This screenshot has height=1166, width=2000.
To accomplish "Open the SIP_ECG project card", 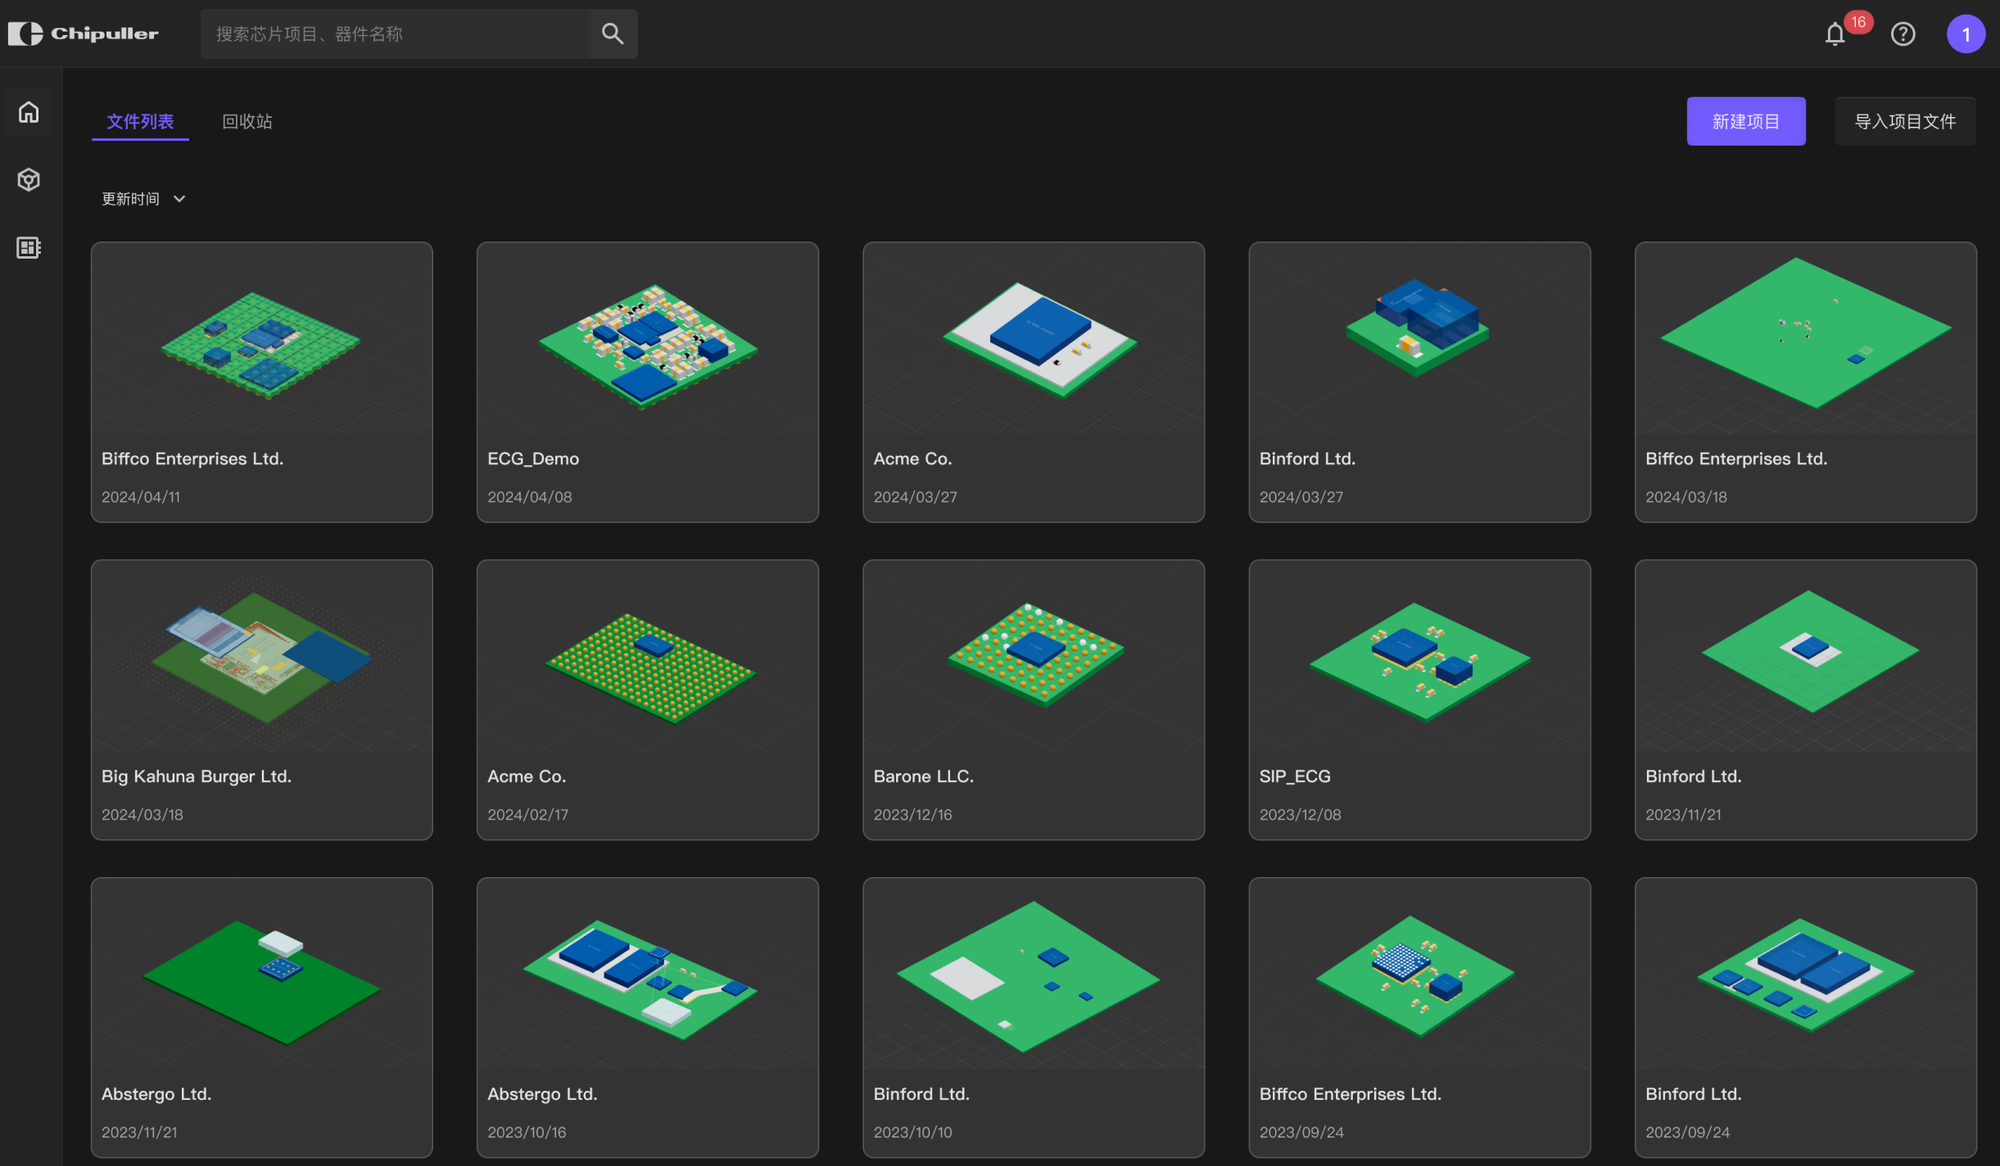I will tap(1419, 699).
